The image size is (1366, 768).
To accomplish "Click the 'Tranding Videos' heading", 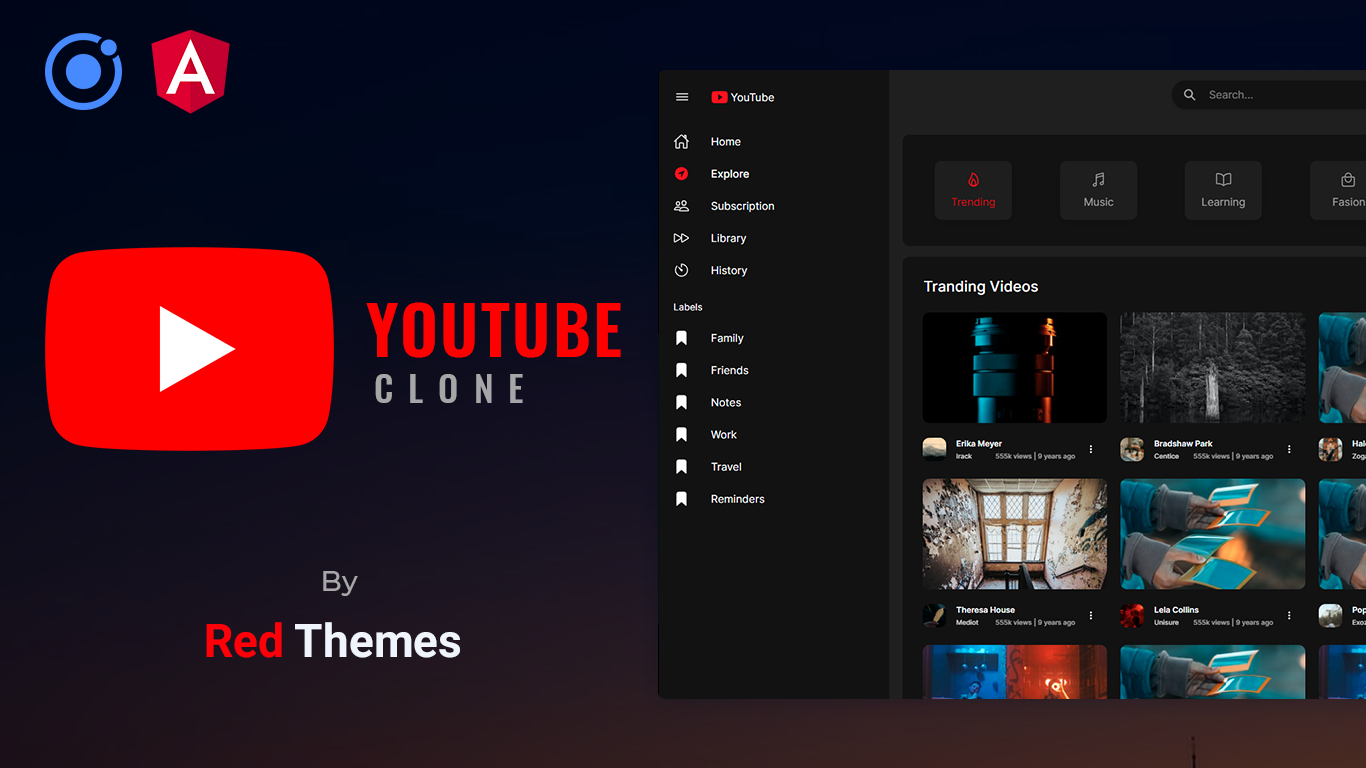I will point(981,286).
